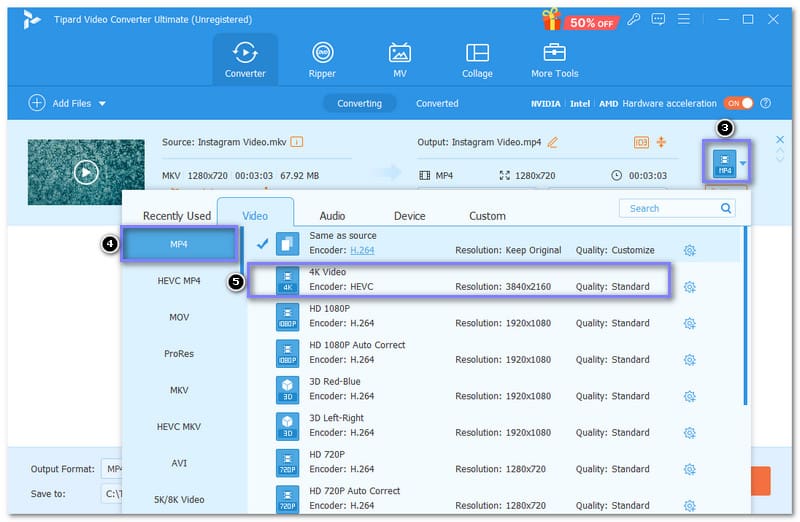Open settings gear for HD 1080P
This screenshot has height=522, width=800.
pyautogui.click(x=689, y=324)
